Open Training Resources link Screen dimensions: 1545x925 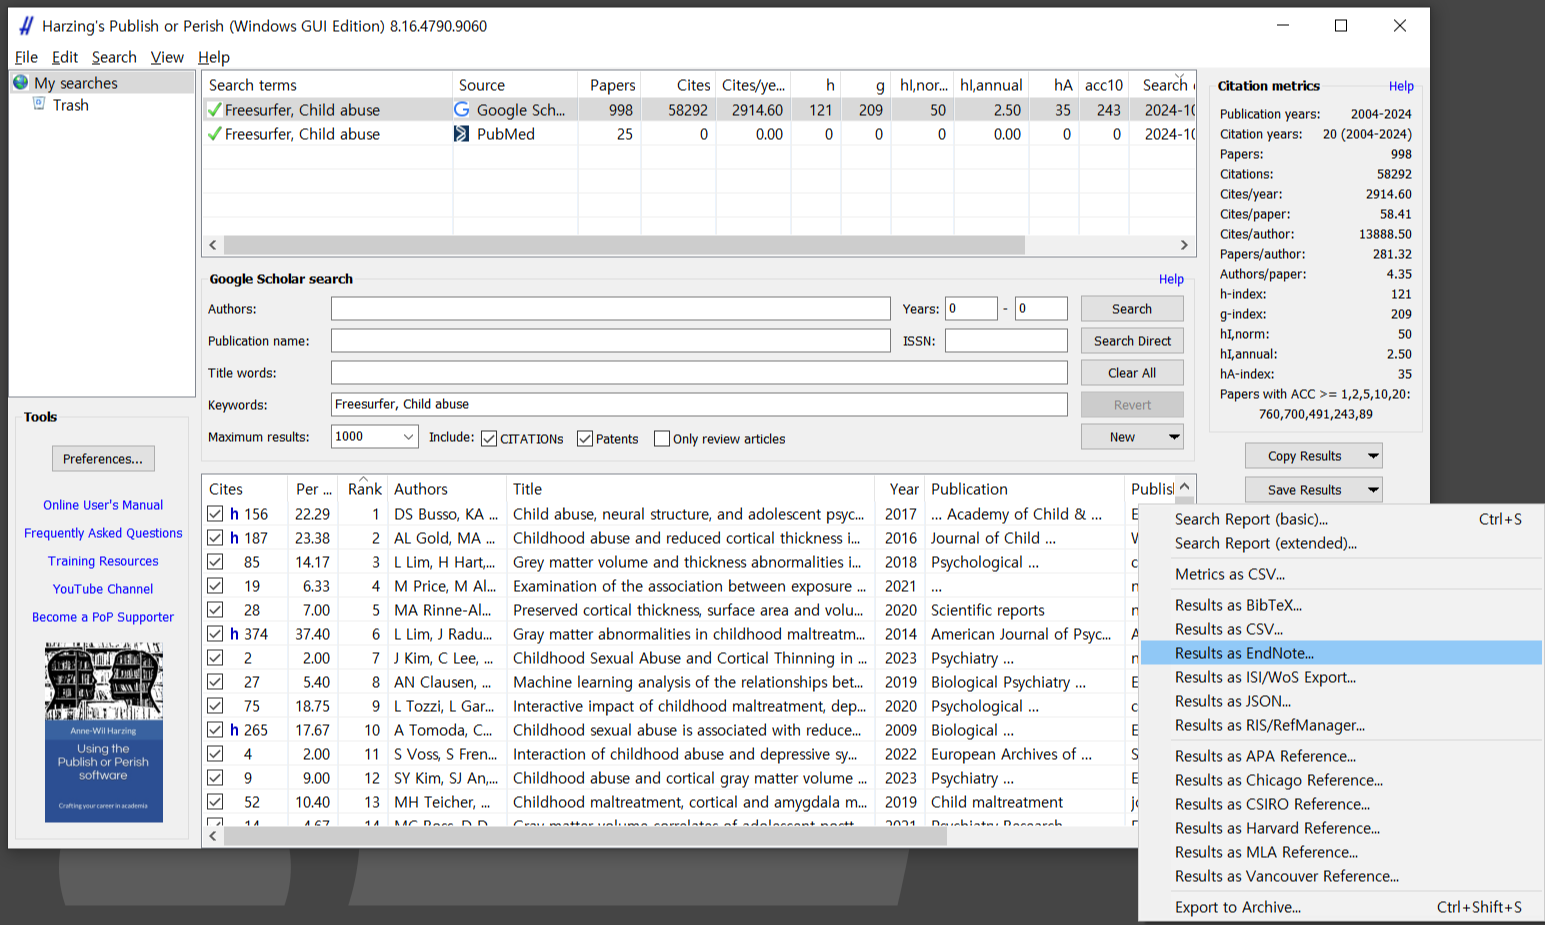click(103, 561)
